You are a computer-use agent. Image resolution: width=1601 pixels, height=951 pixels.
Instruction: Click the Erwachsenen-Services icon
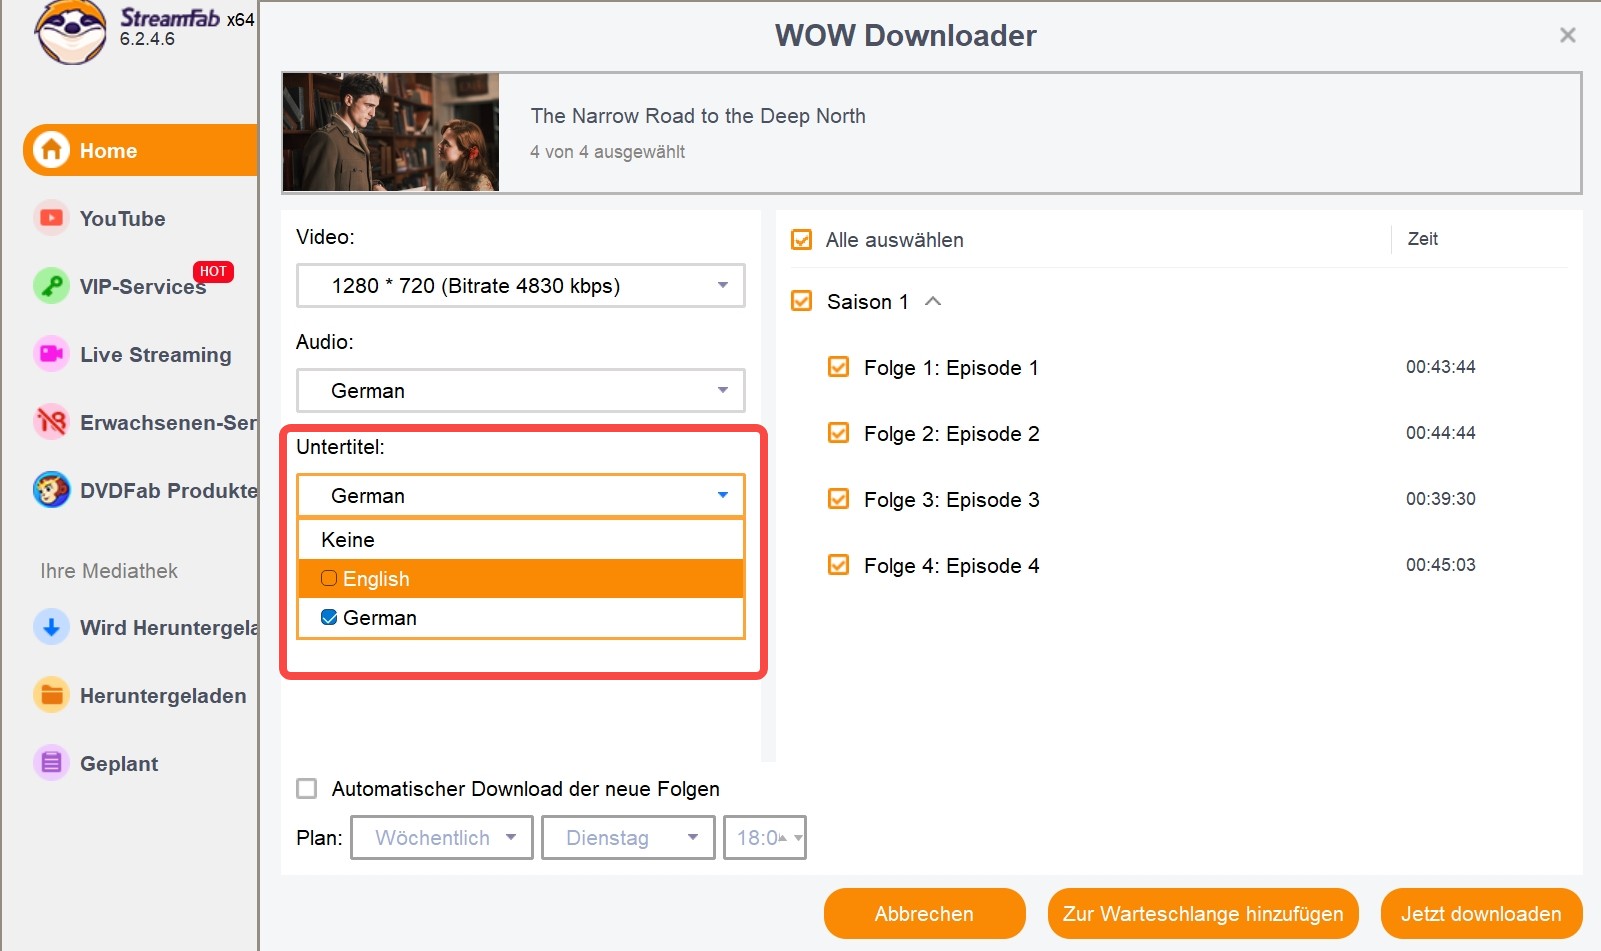point(51,422)
